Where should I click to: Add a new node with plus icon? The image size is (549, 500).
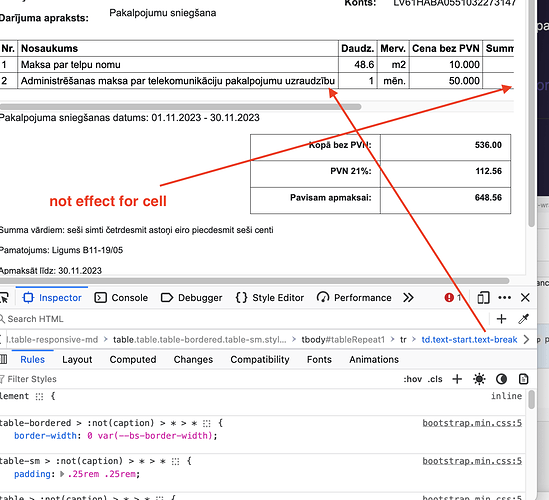(x=501, y=319)
